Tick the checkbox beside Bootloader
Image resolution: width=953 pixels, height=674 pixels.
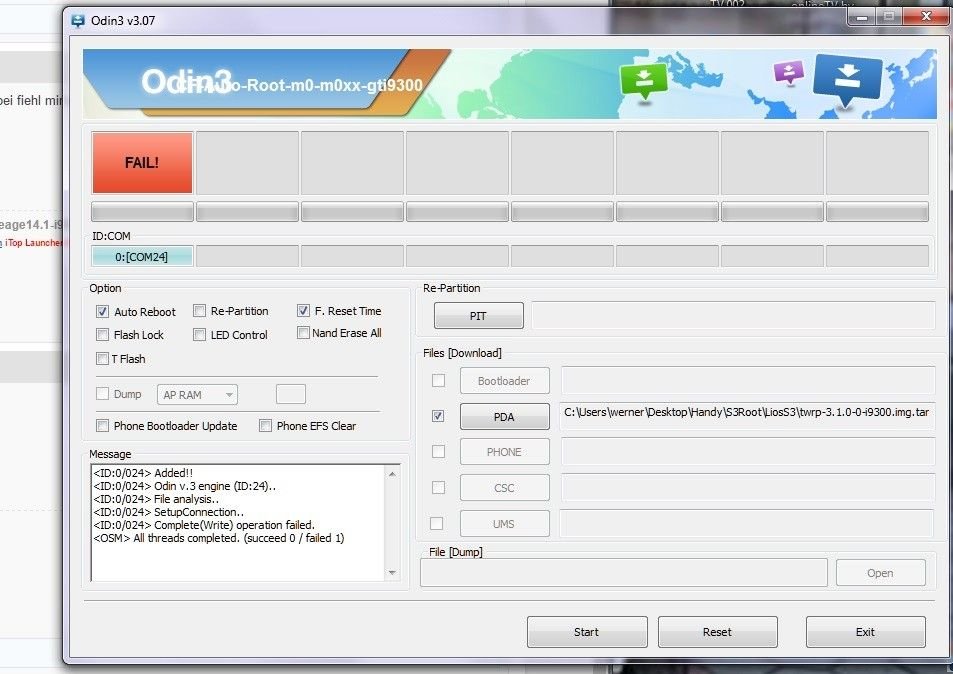tap(438, 380)
